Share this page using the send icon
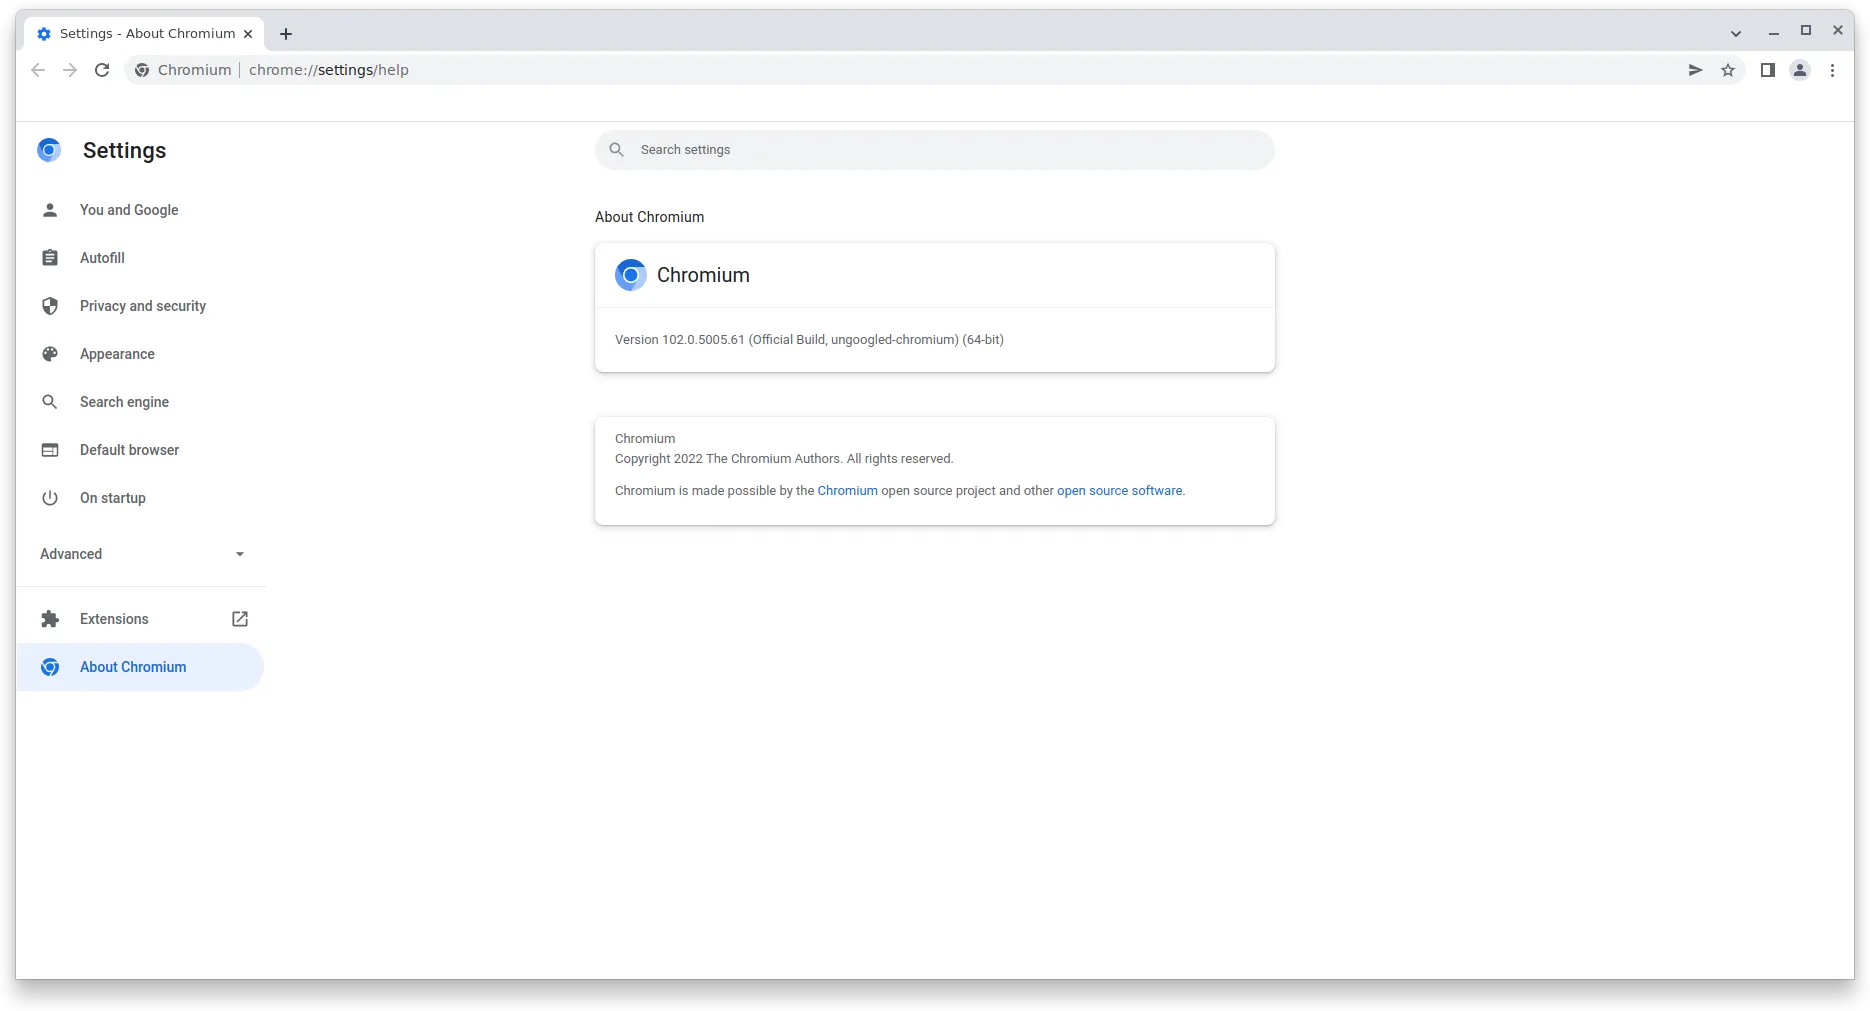This screenshot has width=1870, height=1011. (x=1695, y=70)
